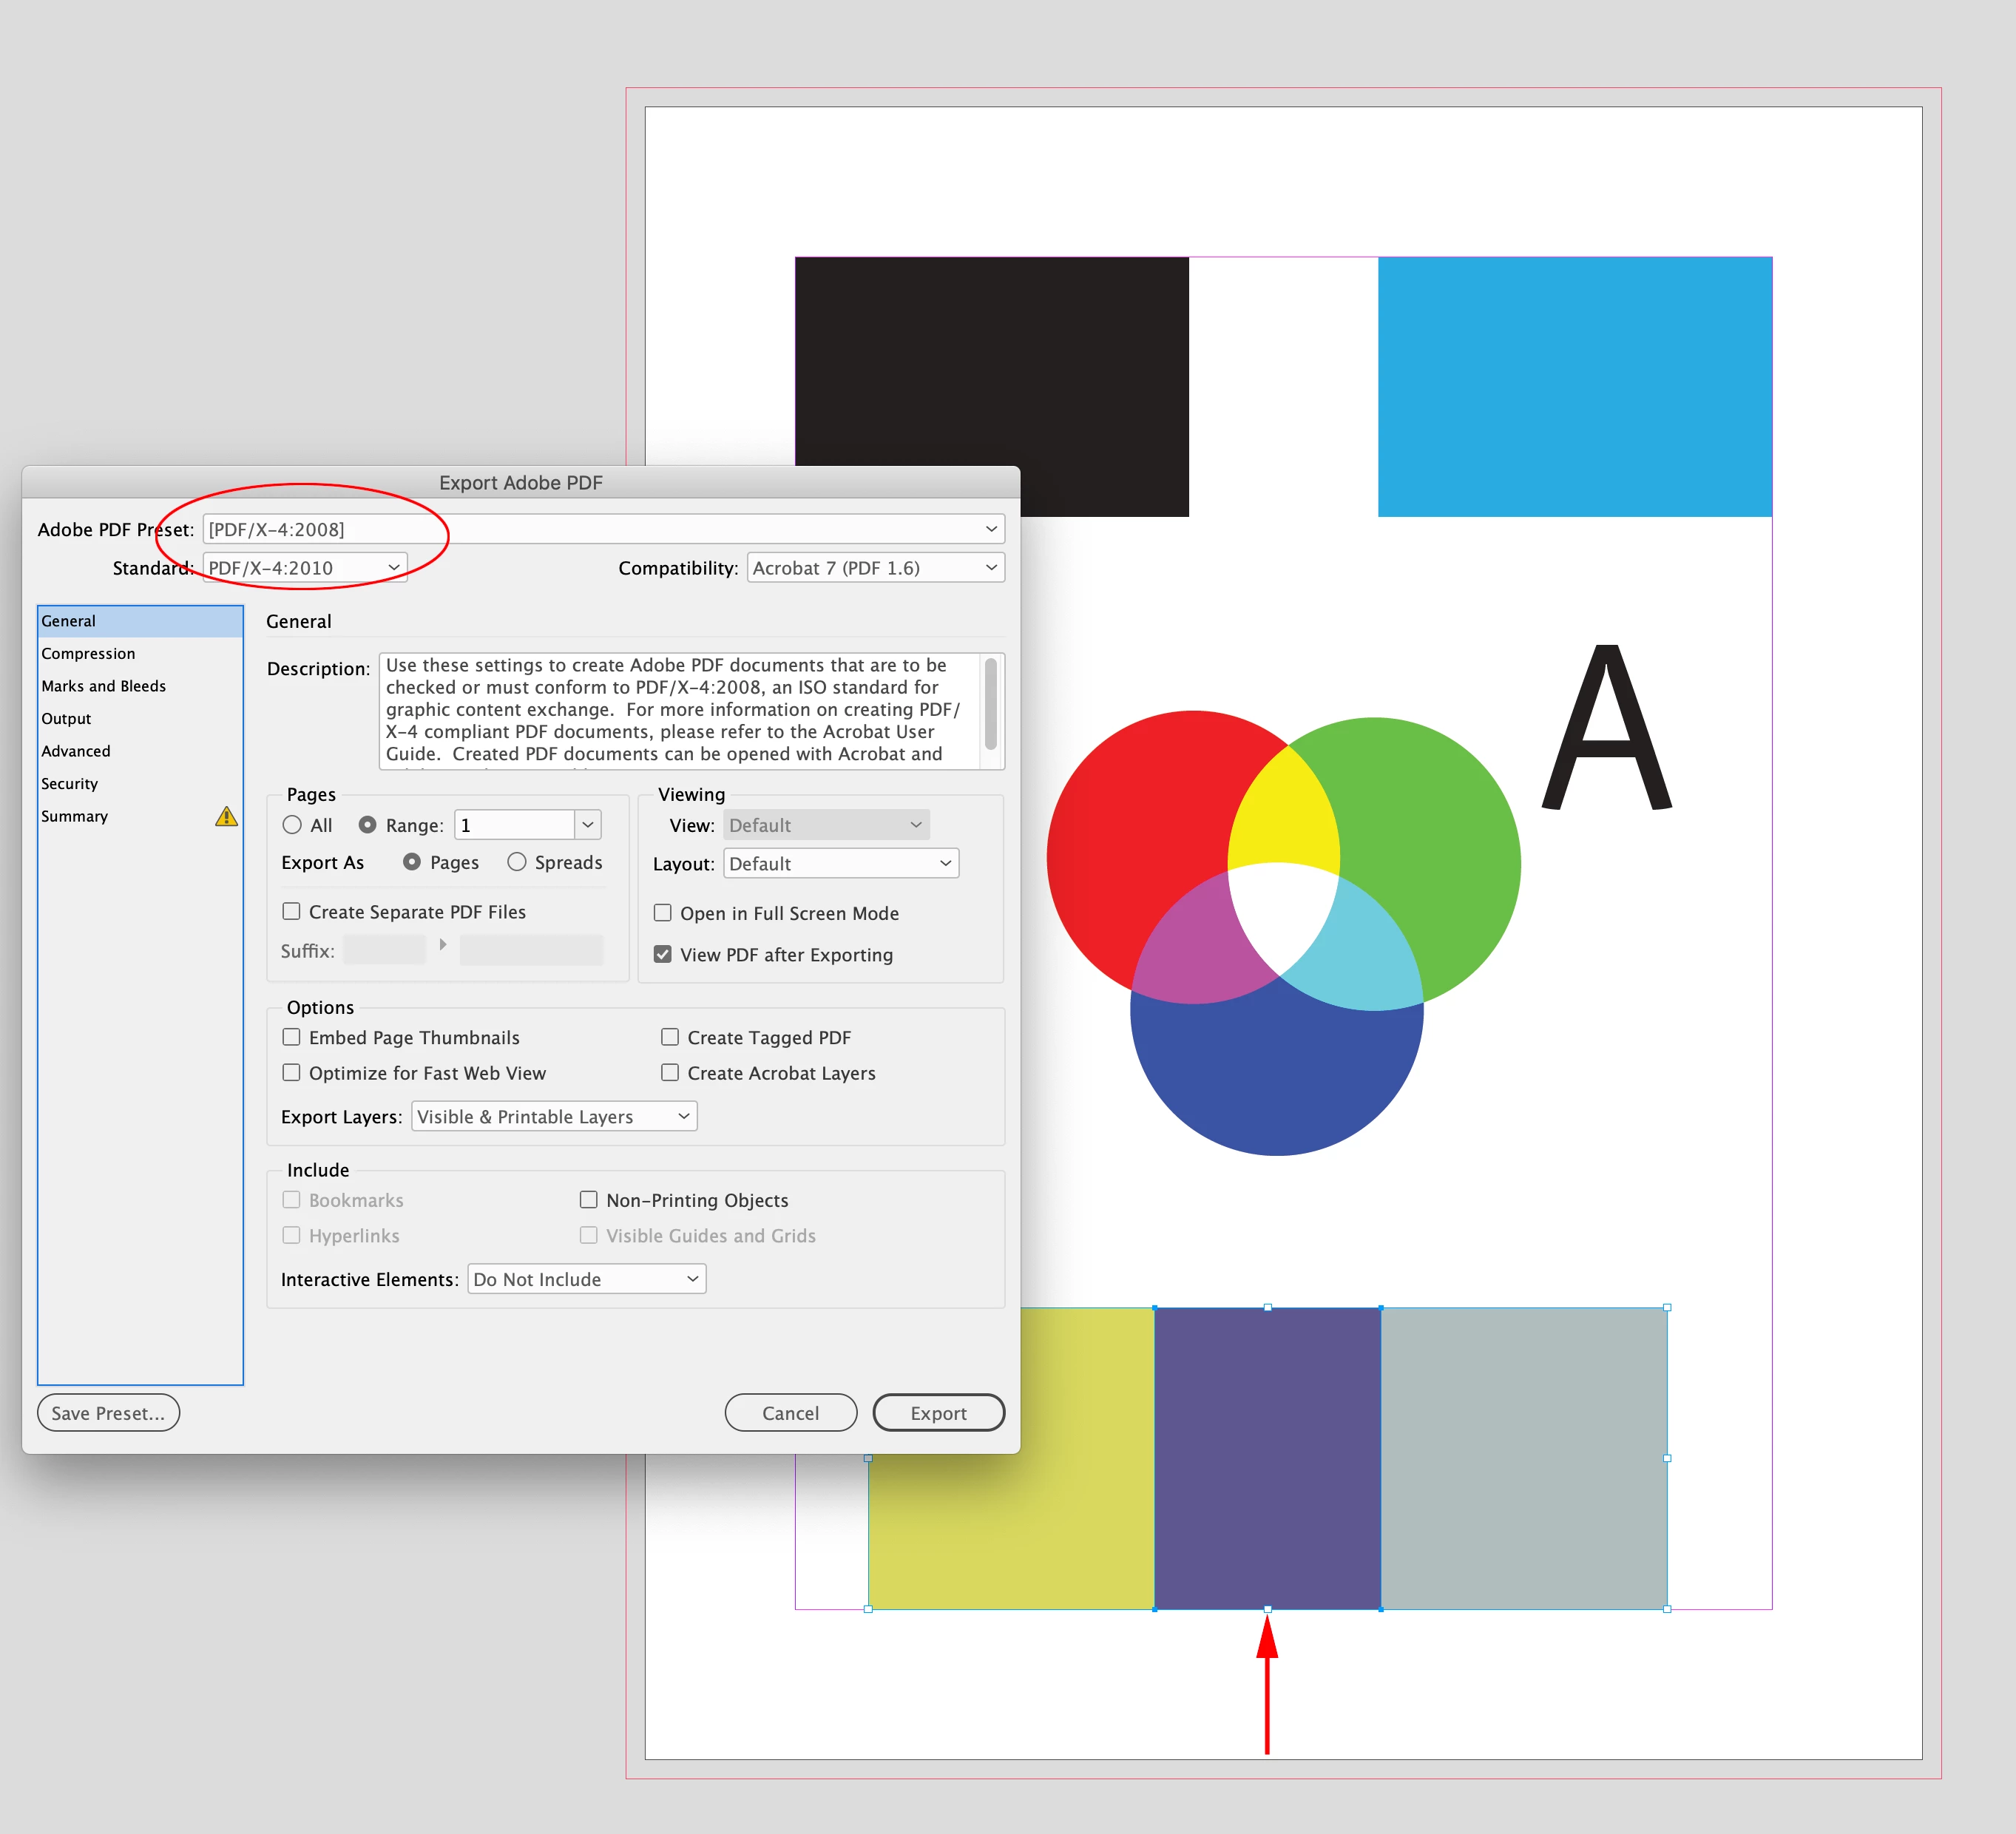Uncheck View PDF after Exporting
Viewport: 2016px width, 1834px height.
point(663,954)
